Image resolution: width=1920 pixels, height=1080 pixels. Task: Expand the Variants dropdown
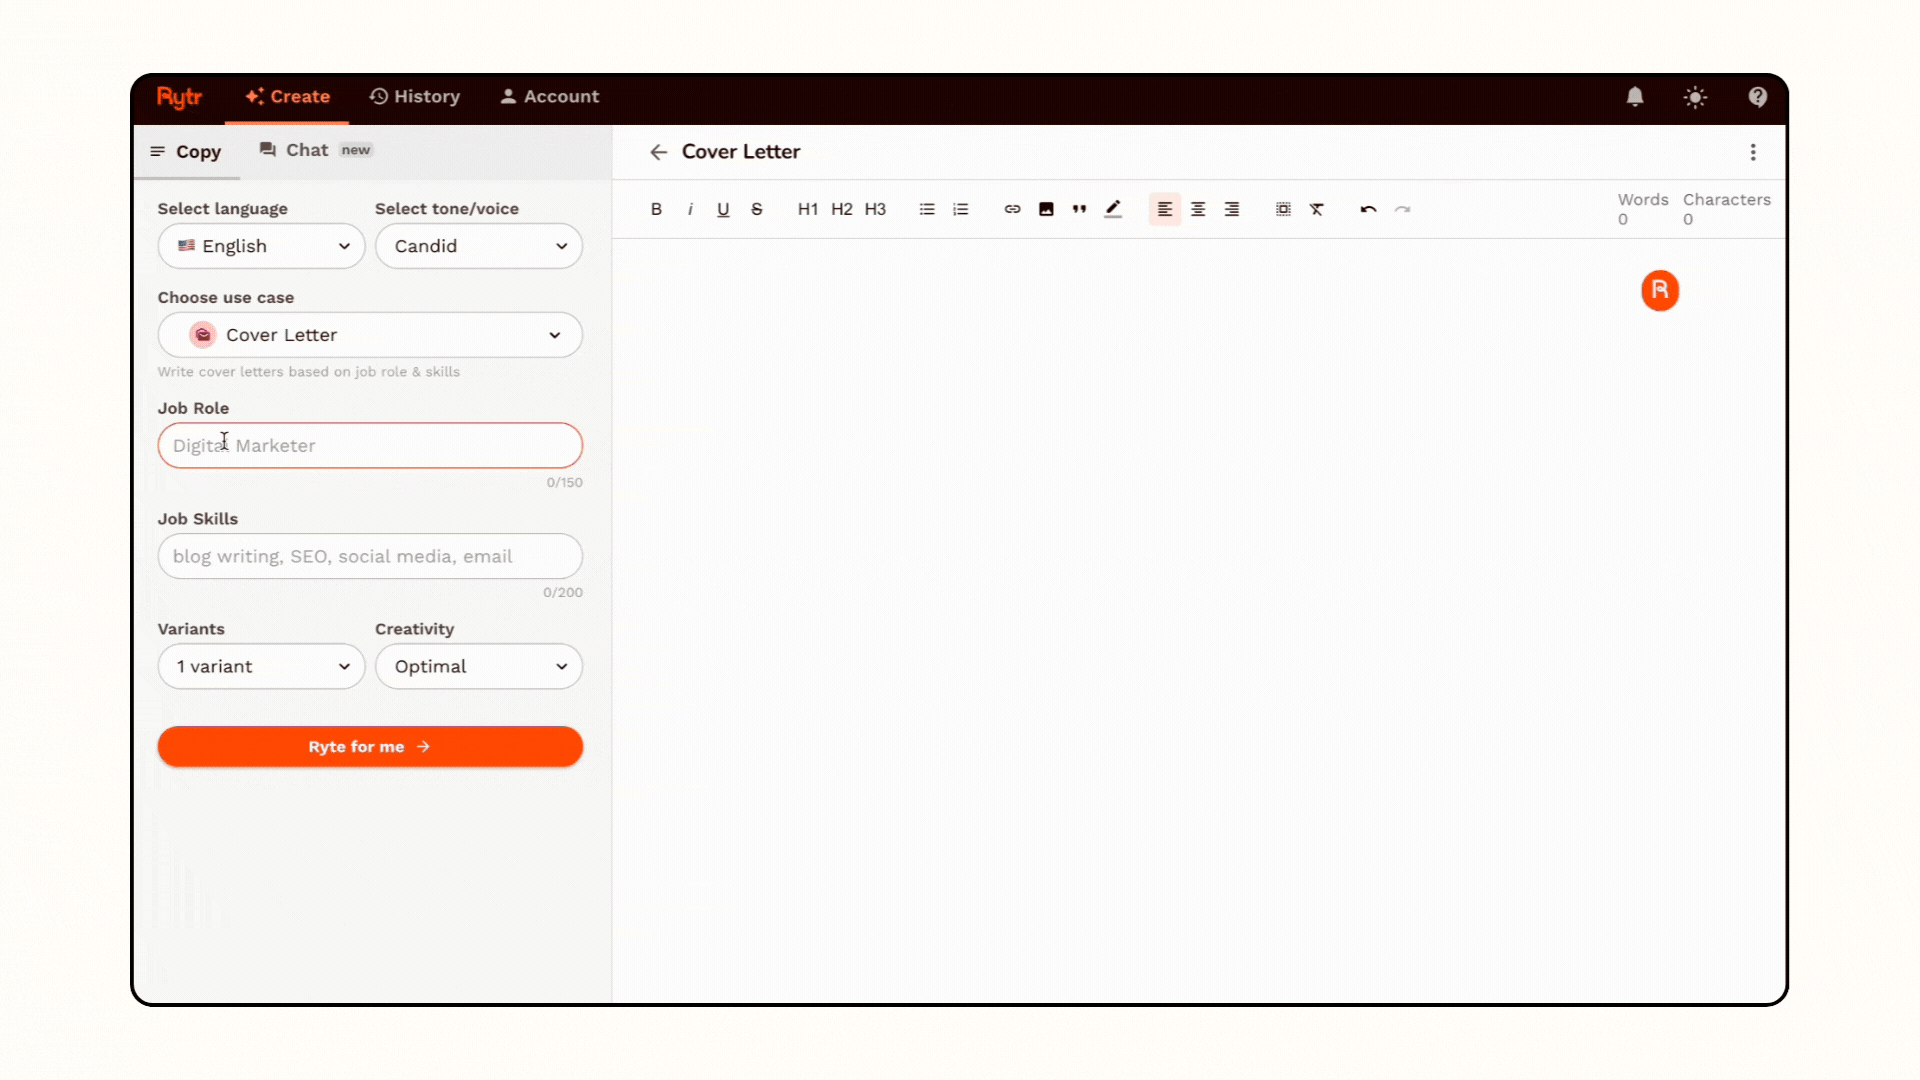pos(261,666)
